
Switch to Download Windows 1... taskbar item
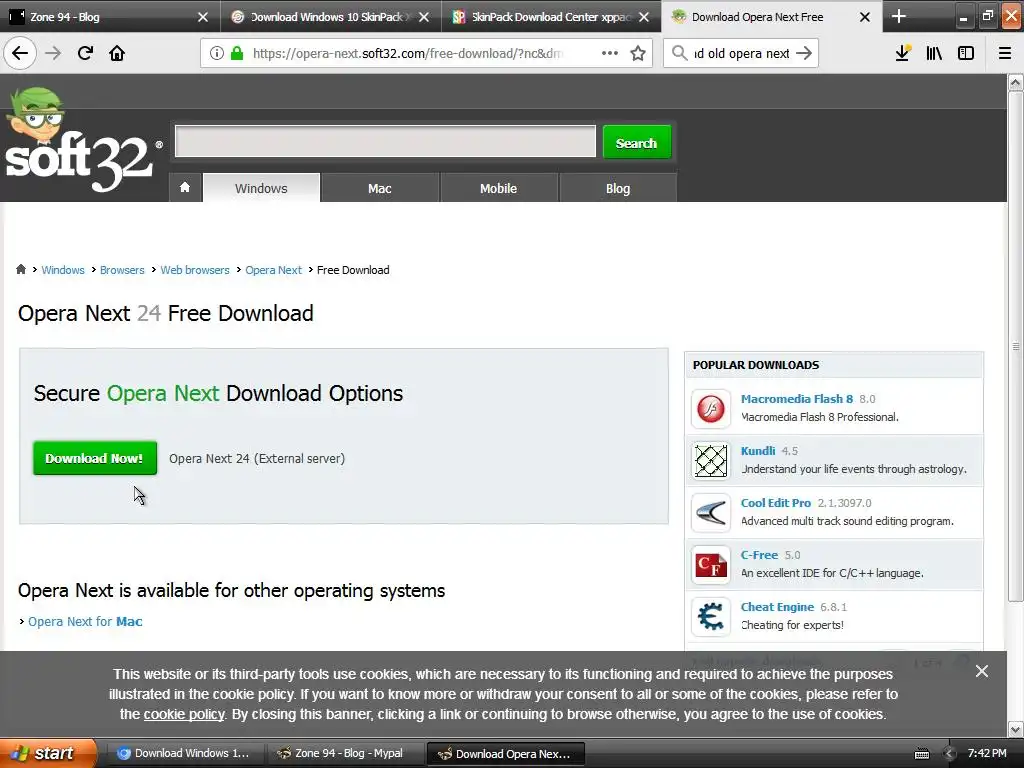click(184, 753)
